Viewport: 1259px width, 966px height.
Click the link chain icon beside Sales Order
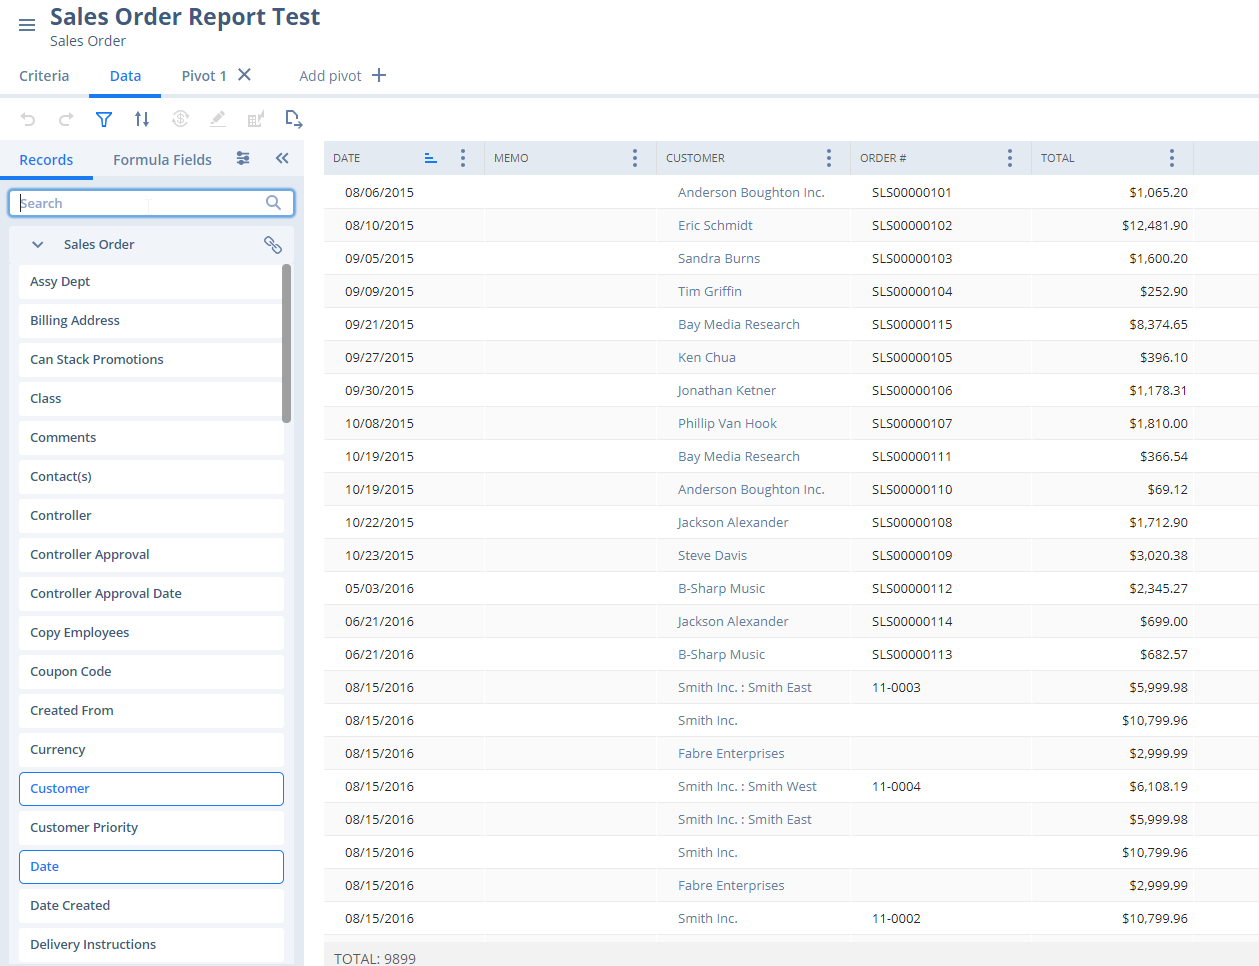tap(272, 244)
